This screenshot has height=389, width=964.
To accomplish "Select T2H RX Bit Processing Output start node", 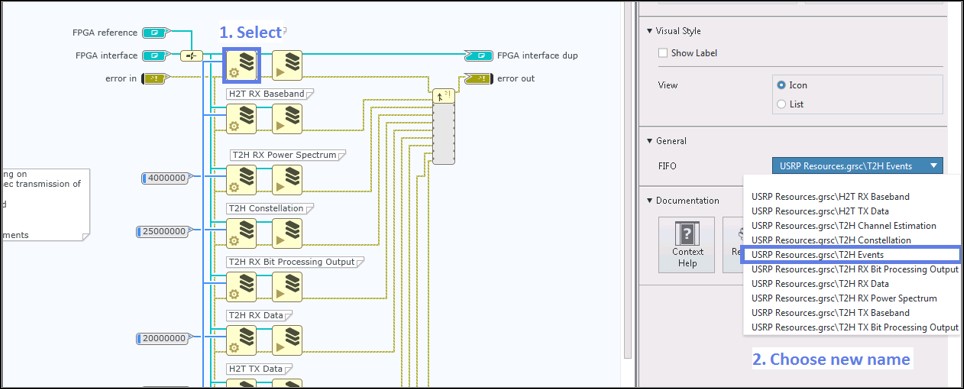I will 287,287.
